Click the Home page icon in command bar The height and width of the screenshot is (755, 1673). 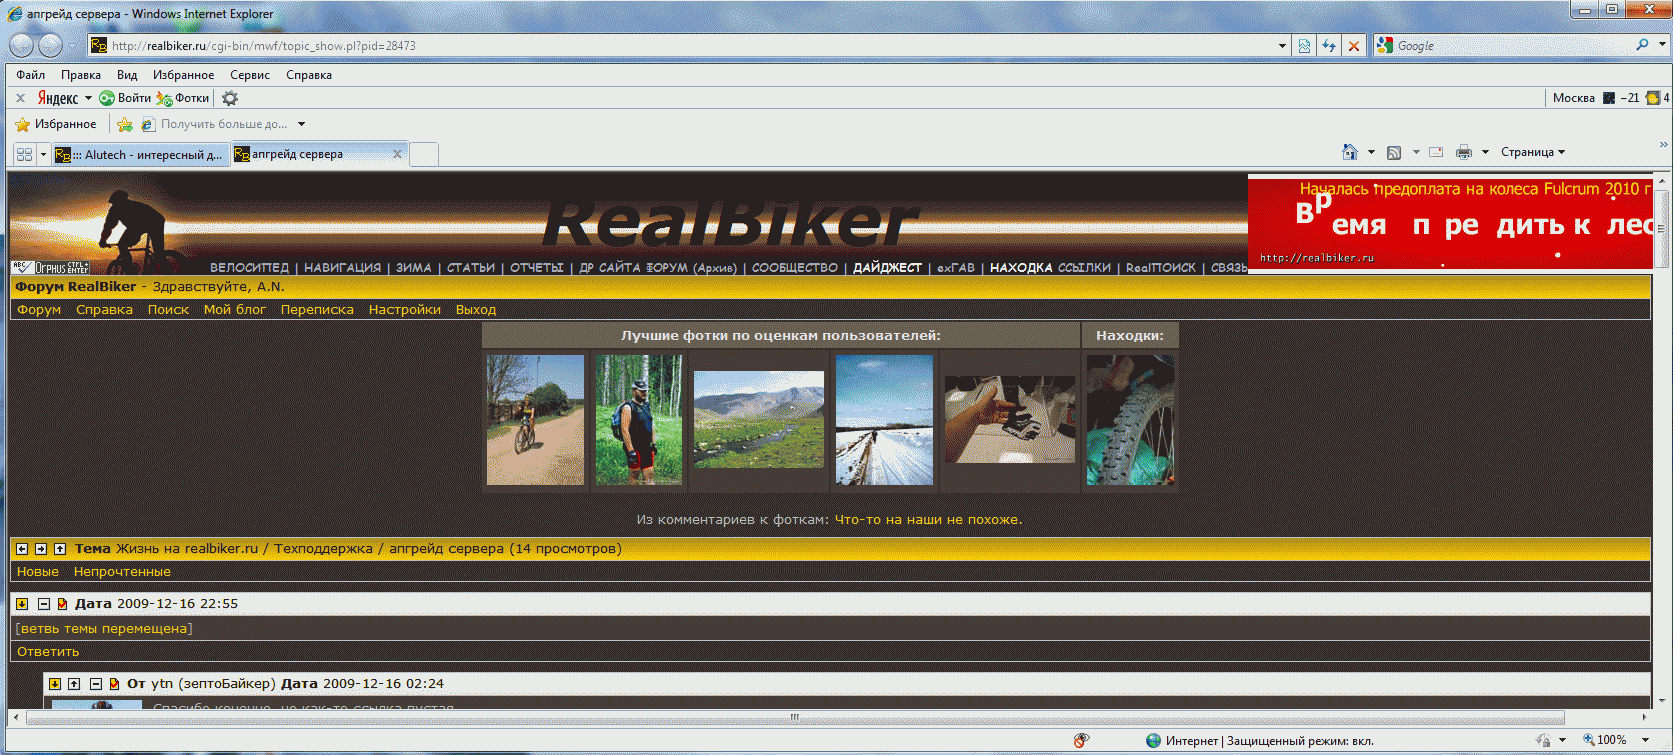click(x=1349, y=152)
